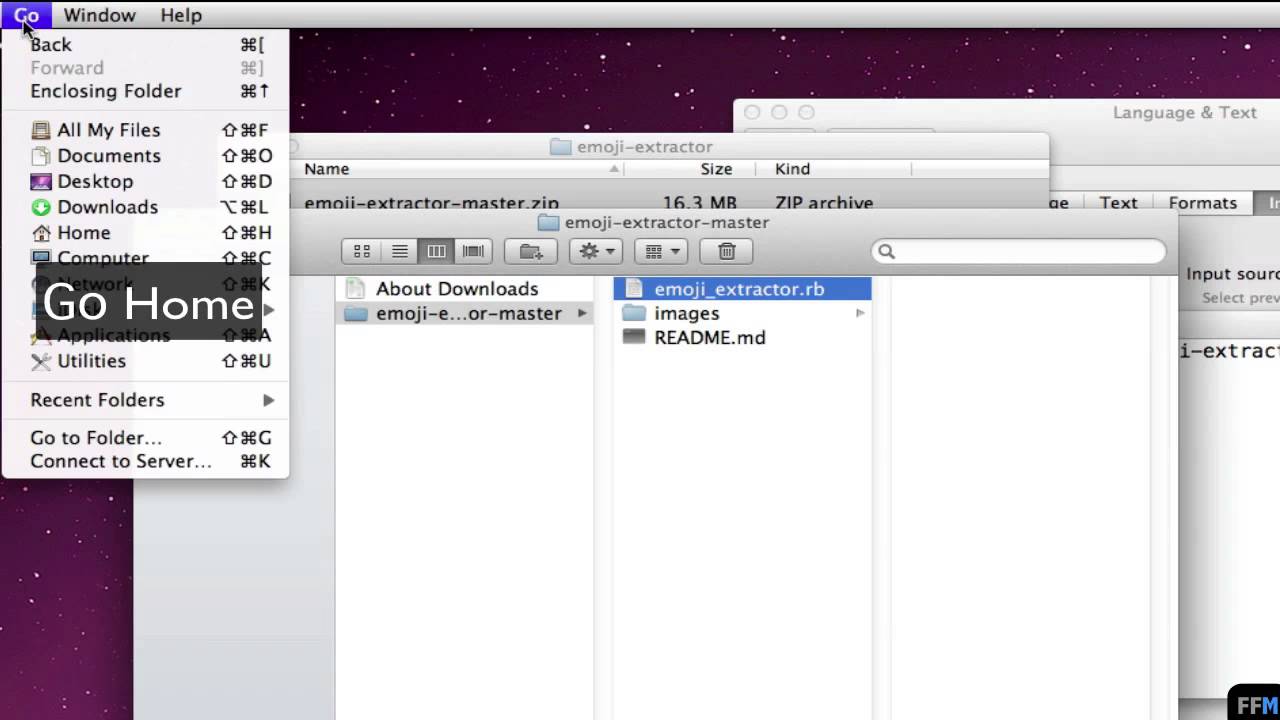Create a new folder via toolbar button

[x=531, y=251]
